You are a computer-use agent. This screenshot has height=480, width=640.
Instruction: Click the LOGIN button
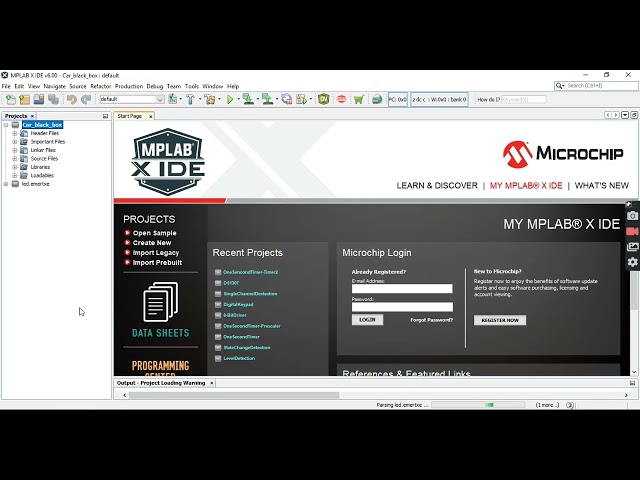[367, 320]
